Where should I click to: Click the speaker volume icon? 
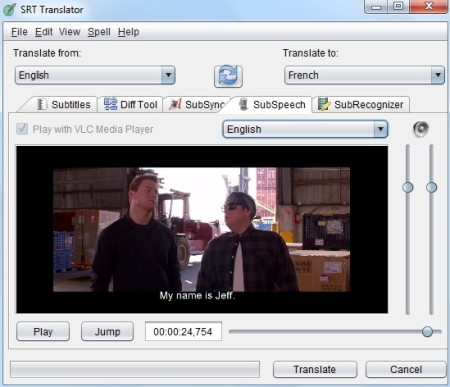(x=421, y=129)
